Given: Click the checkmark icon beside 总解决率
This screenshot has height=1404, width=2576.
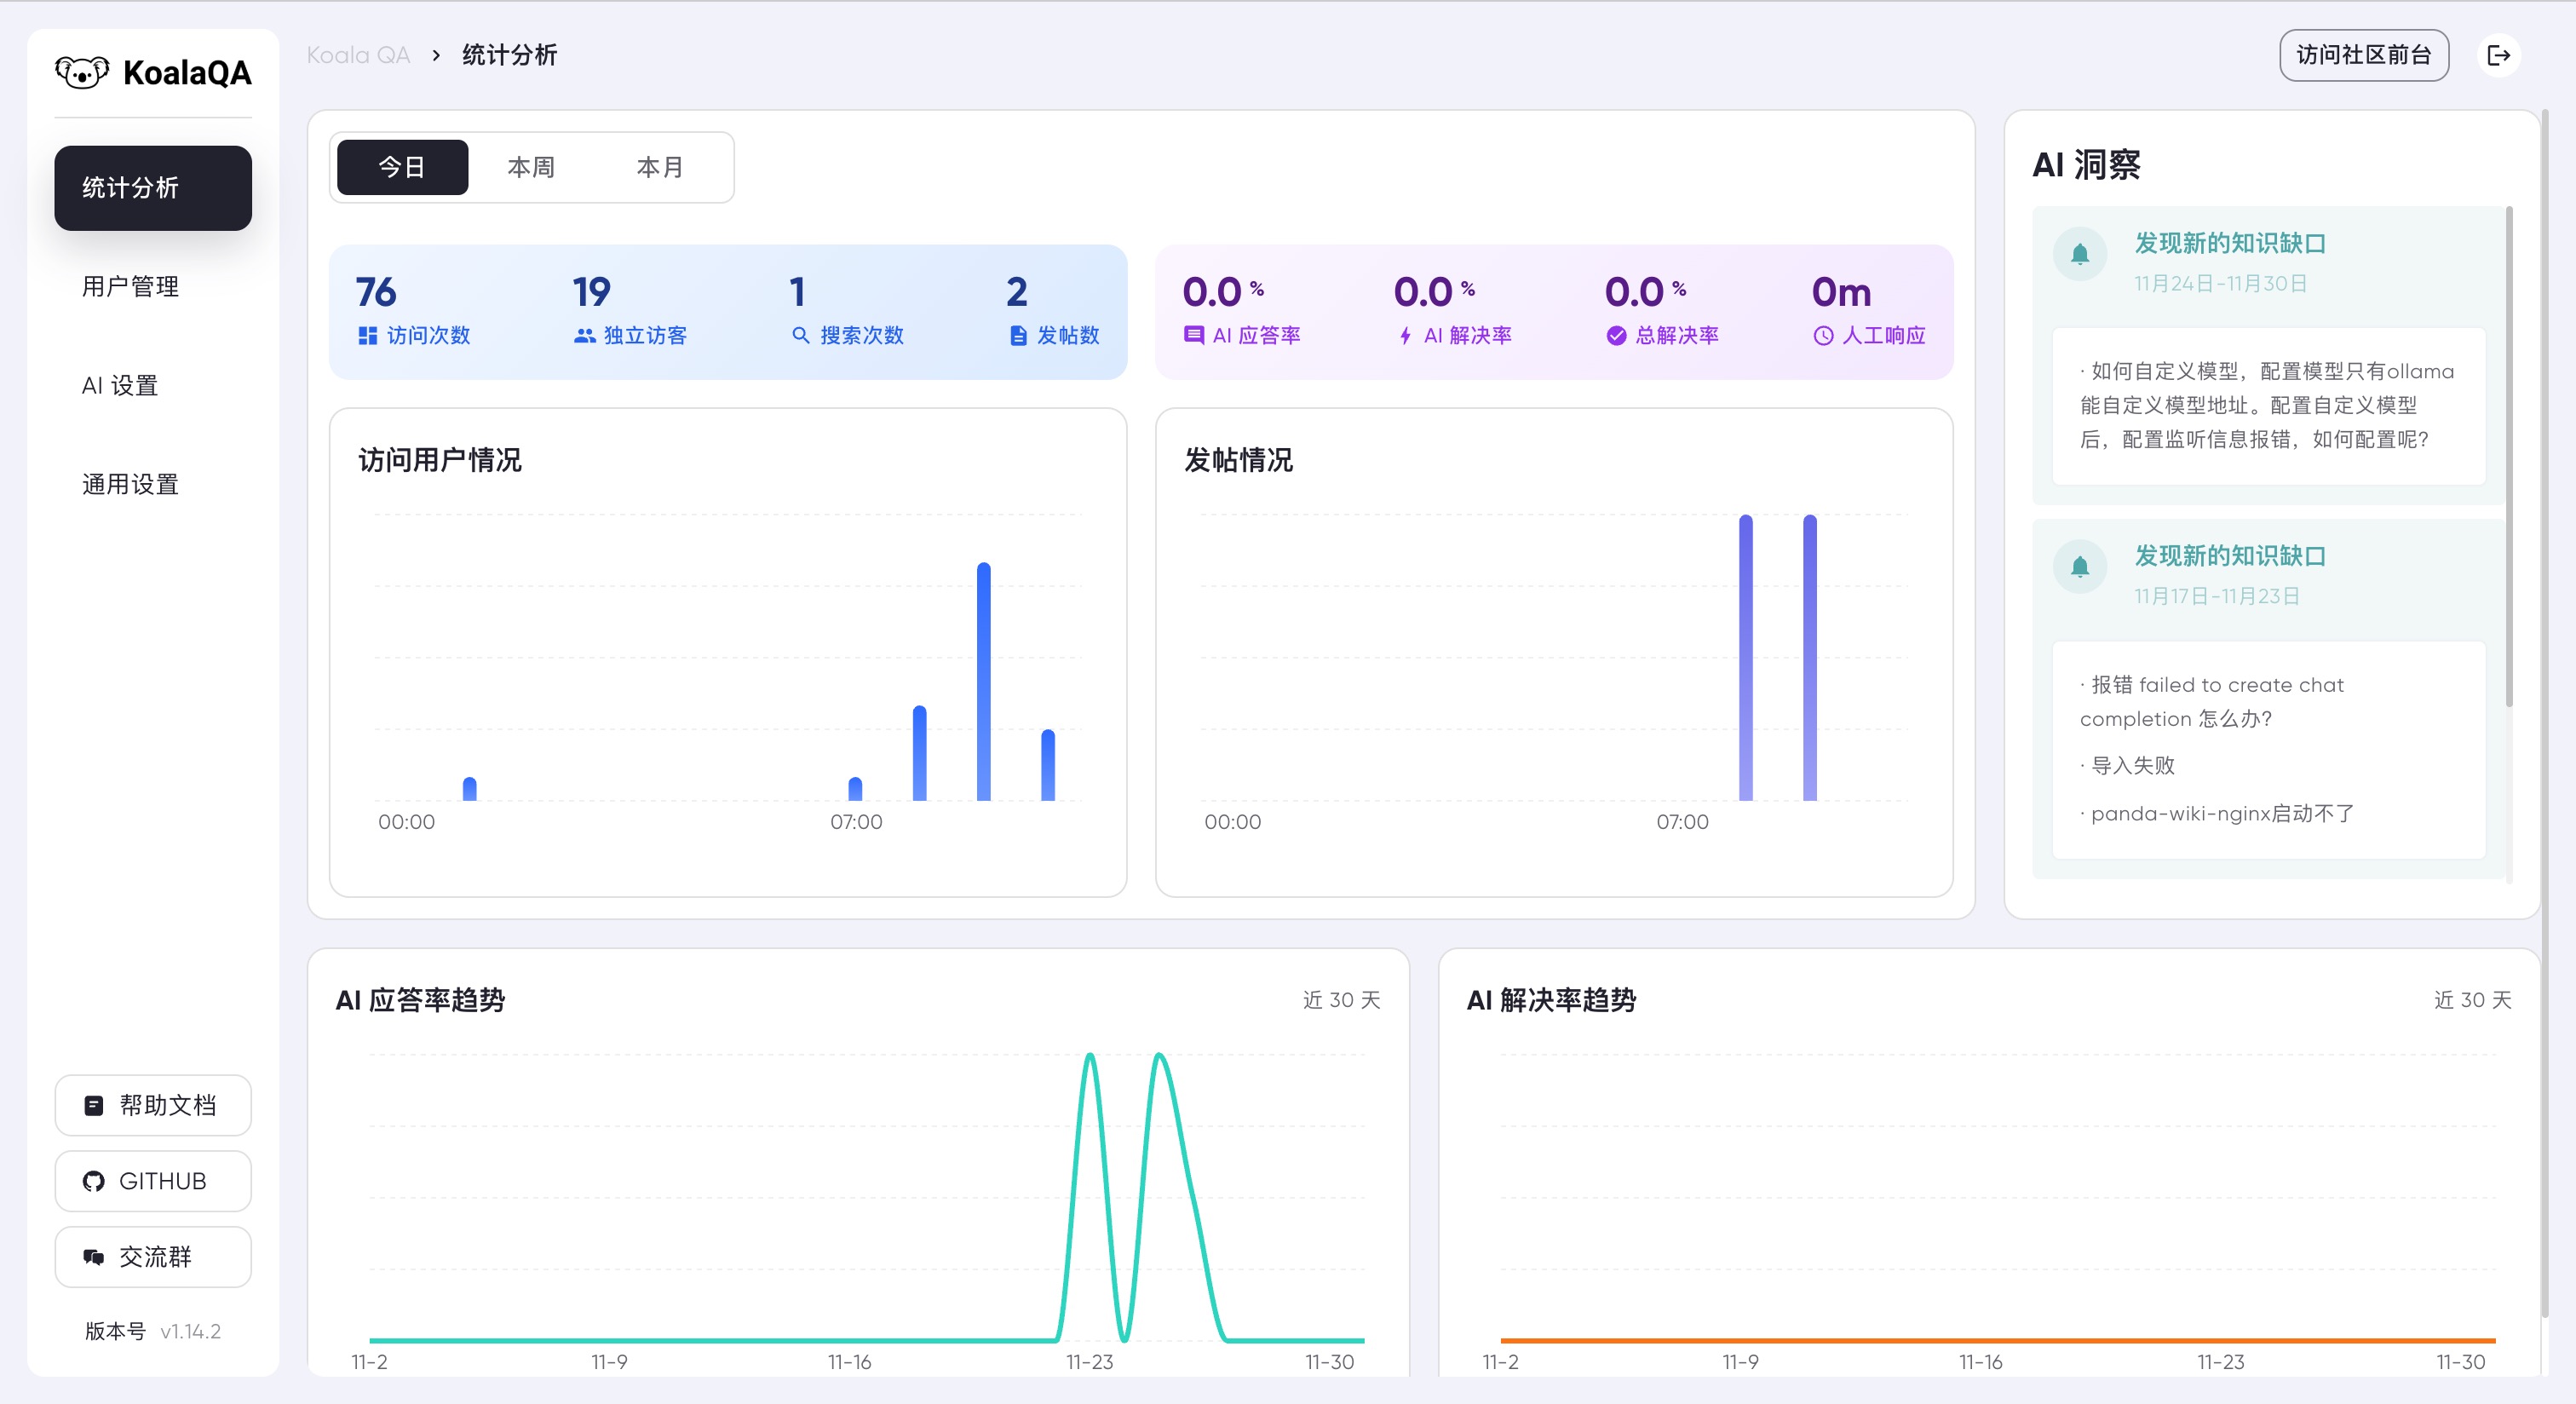Looking at the screenshot, I should [x=1616, y=336].
